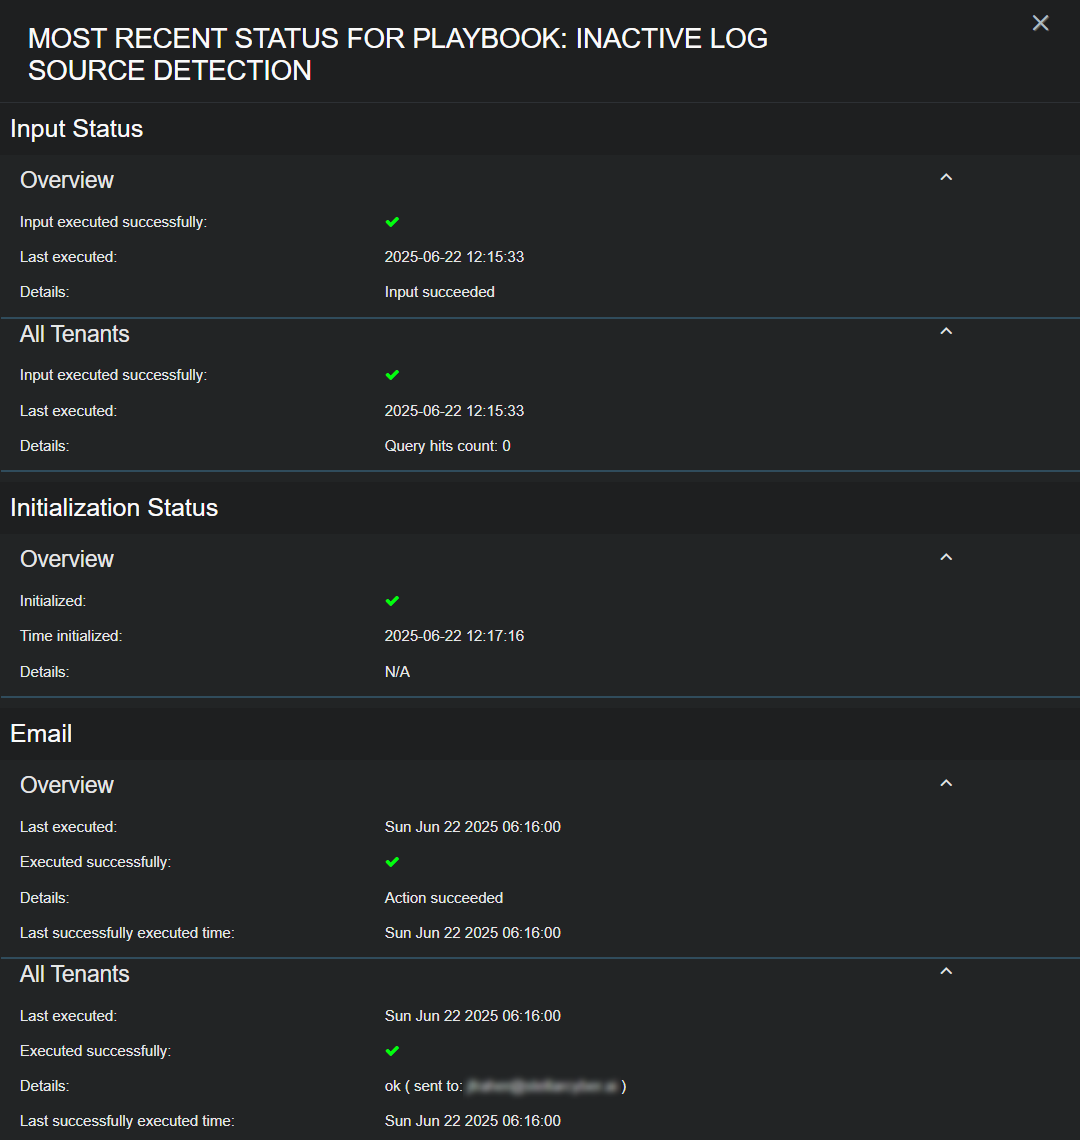Click the green checkmark beside Initialized
Viewport: 1080px width, 1140px height.
(392, 601)
